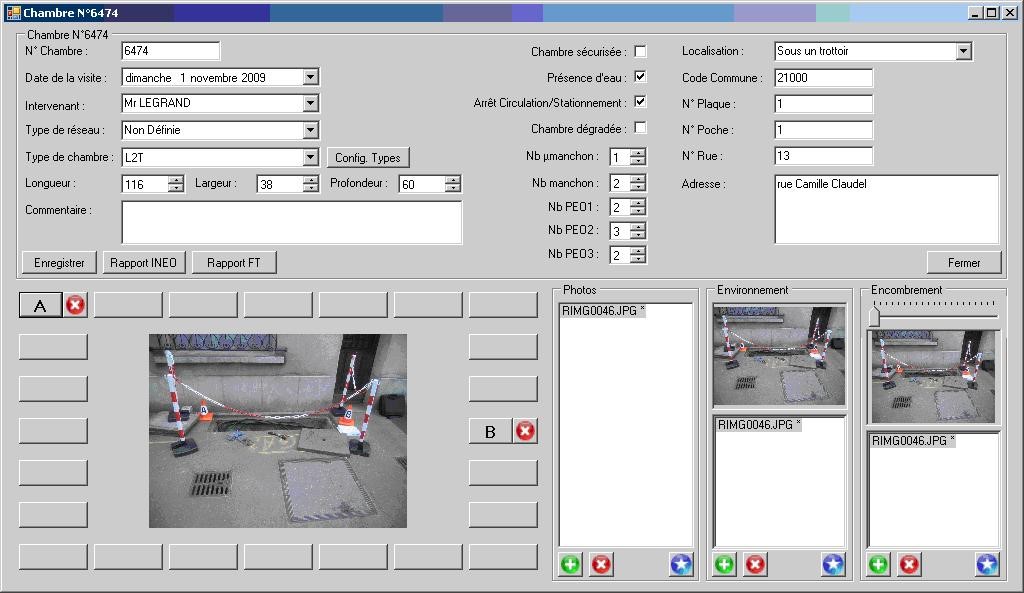Enable the Chambre sécurisée checkbox
This screenshot has height=593, width=1024.
(640, 51)
